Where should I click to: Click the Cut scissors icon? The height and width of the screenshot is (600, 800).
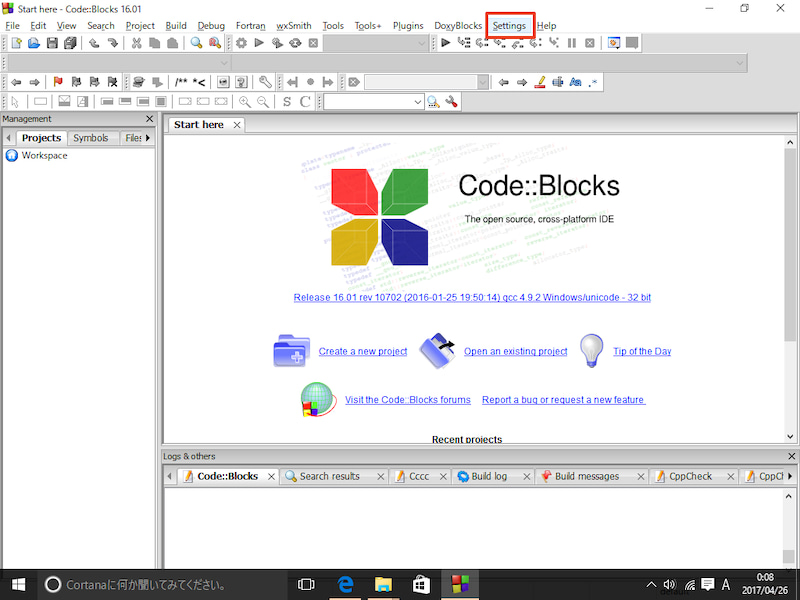pyautogui.click(x=136, y=43)
